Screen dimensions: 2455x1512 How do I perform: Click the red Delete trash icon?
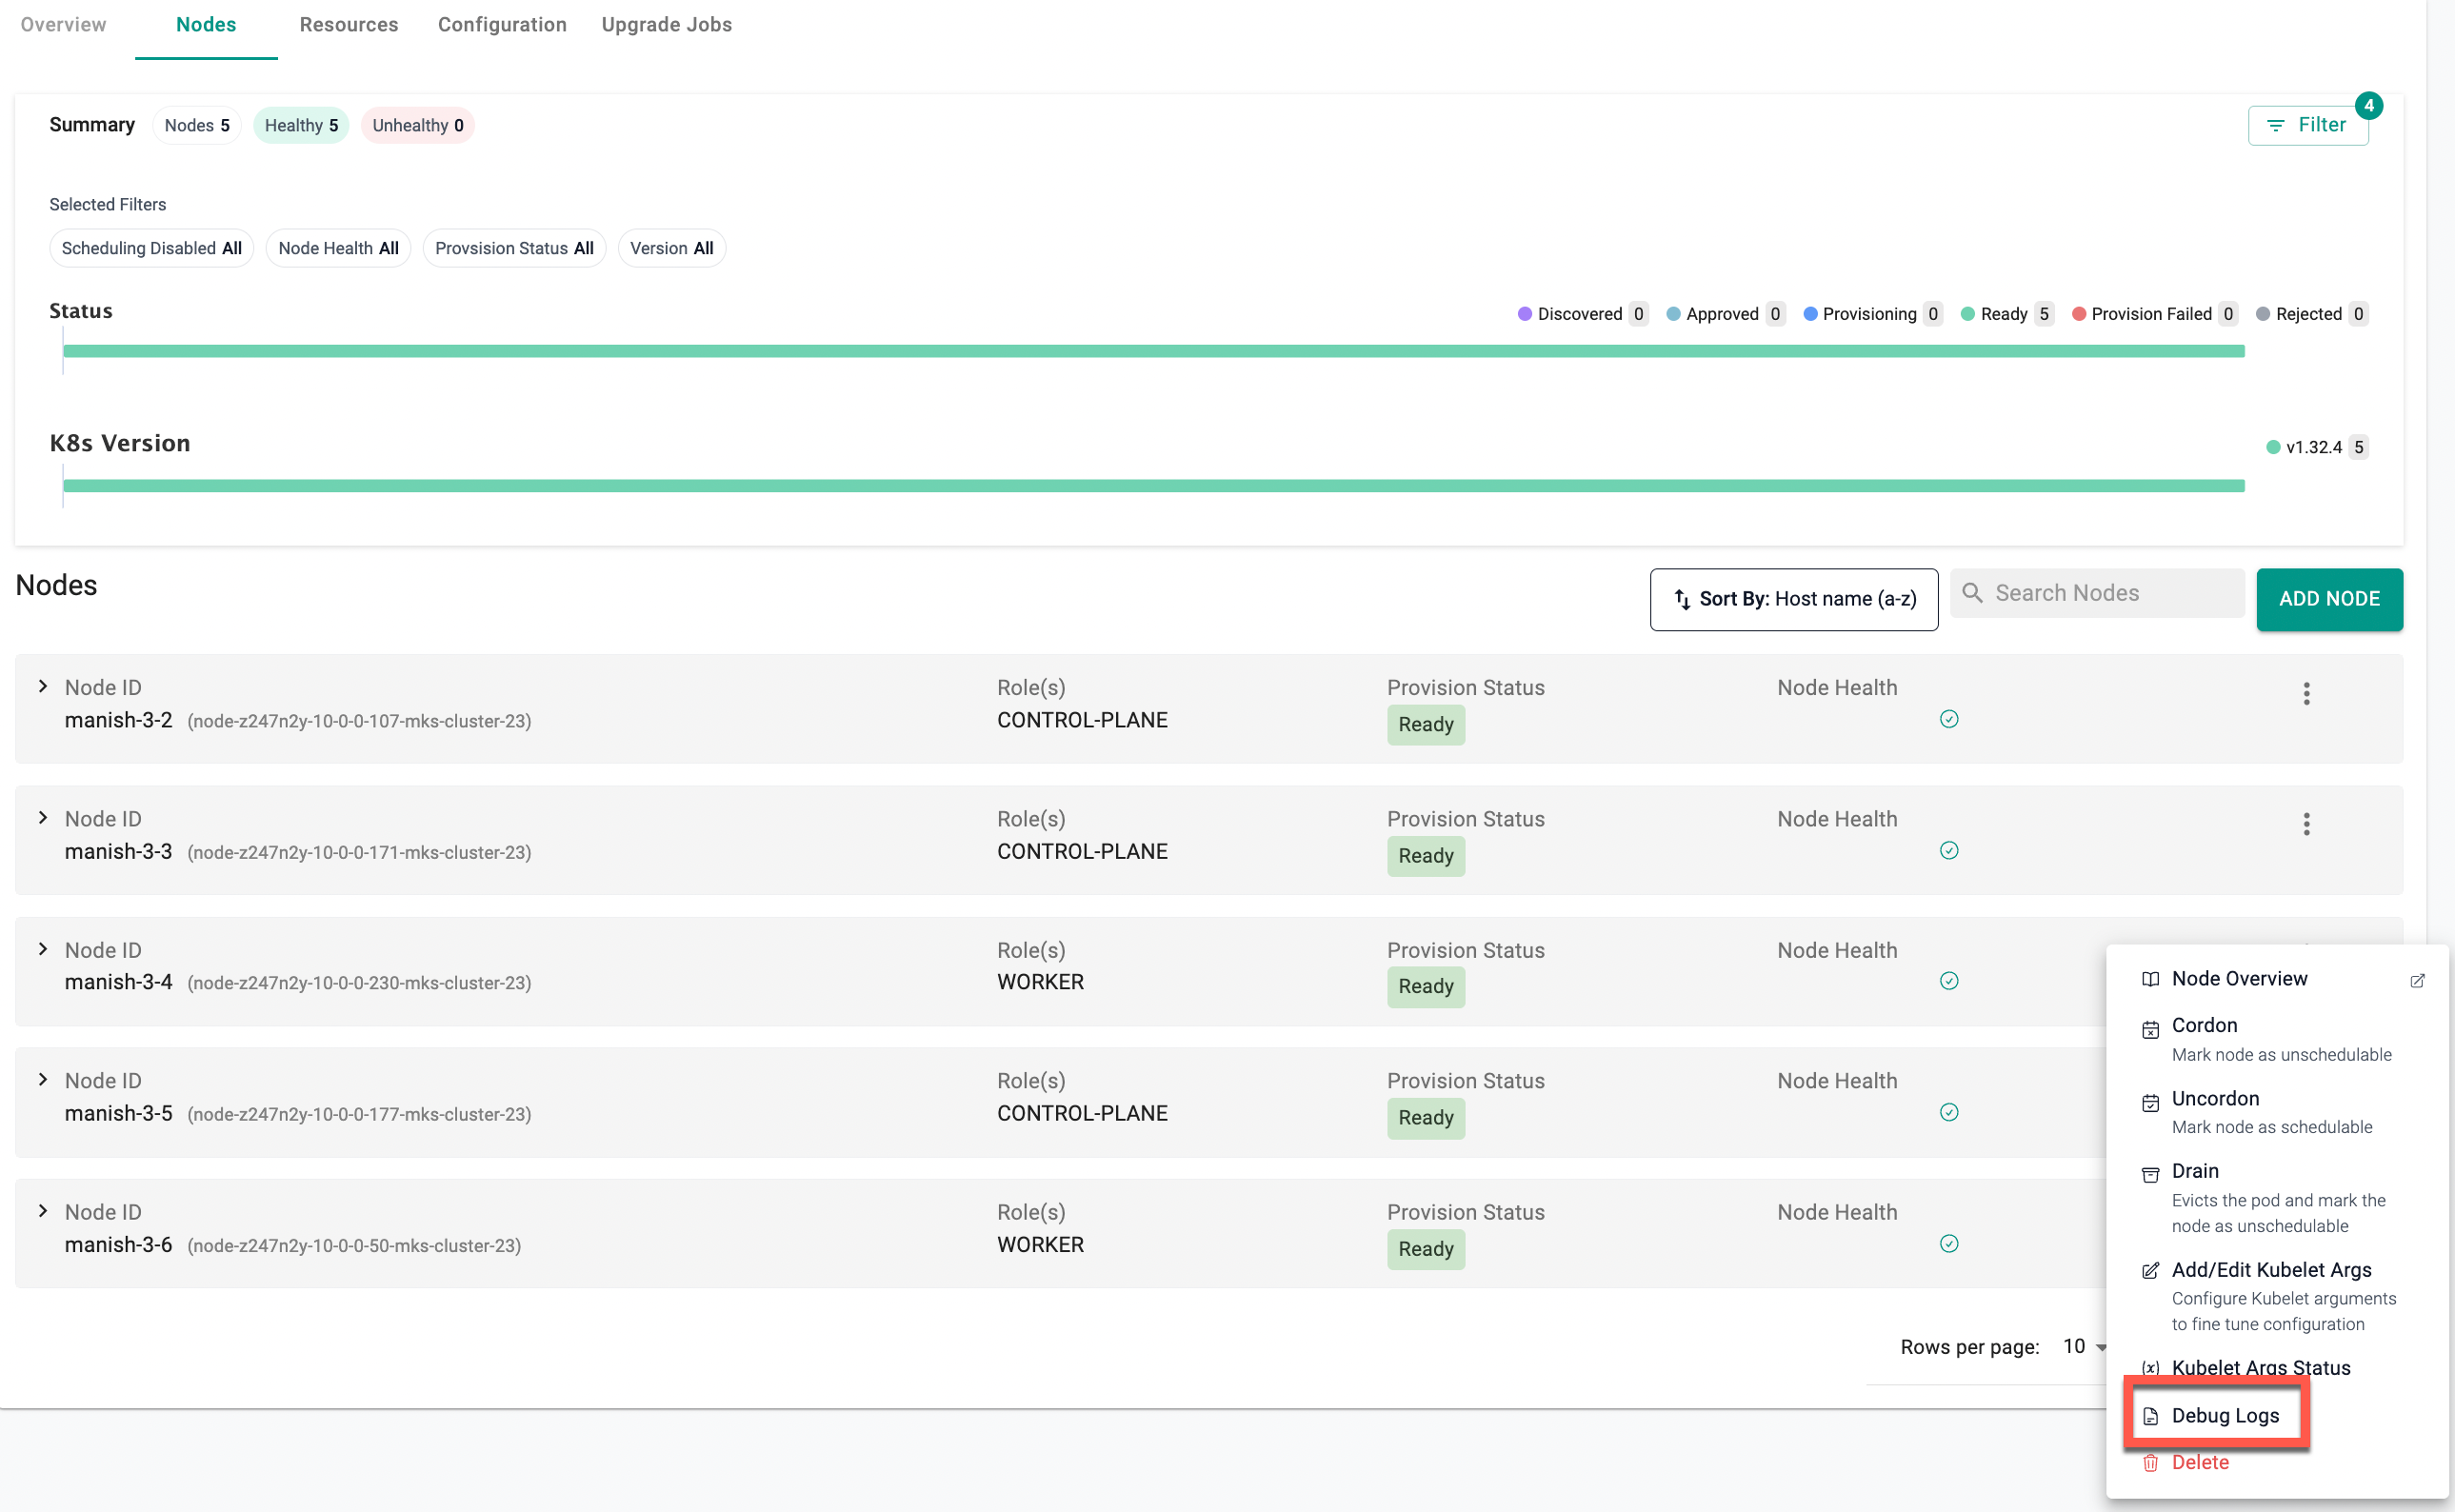click(2150, 1463)
